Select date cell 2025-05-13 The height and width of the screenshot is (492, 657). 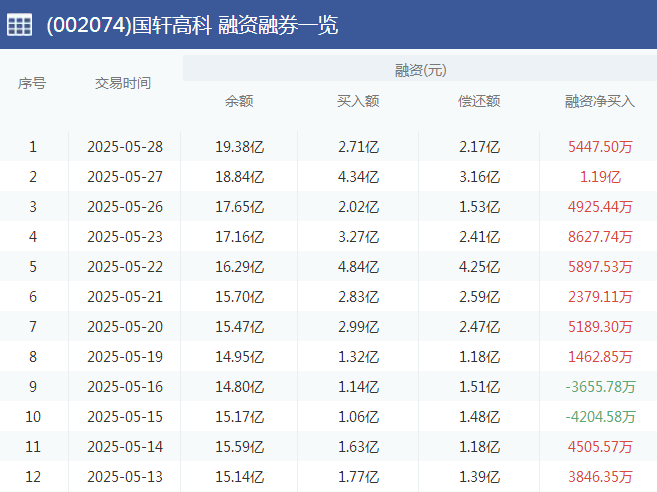click(125, 477)
